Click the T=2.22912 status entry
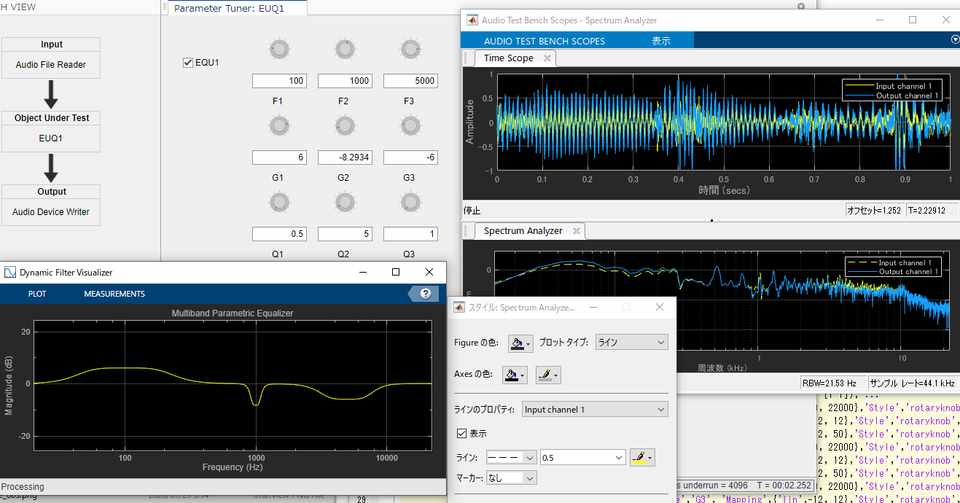960x503 pixels. [926, 211]
